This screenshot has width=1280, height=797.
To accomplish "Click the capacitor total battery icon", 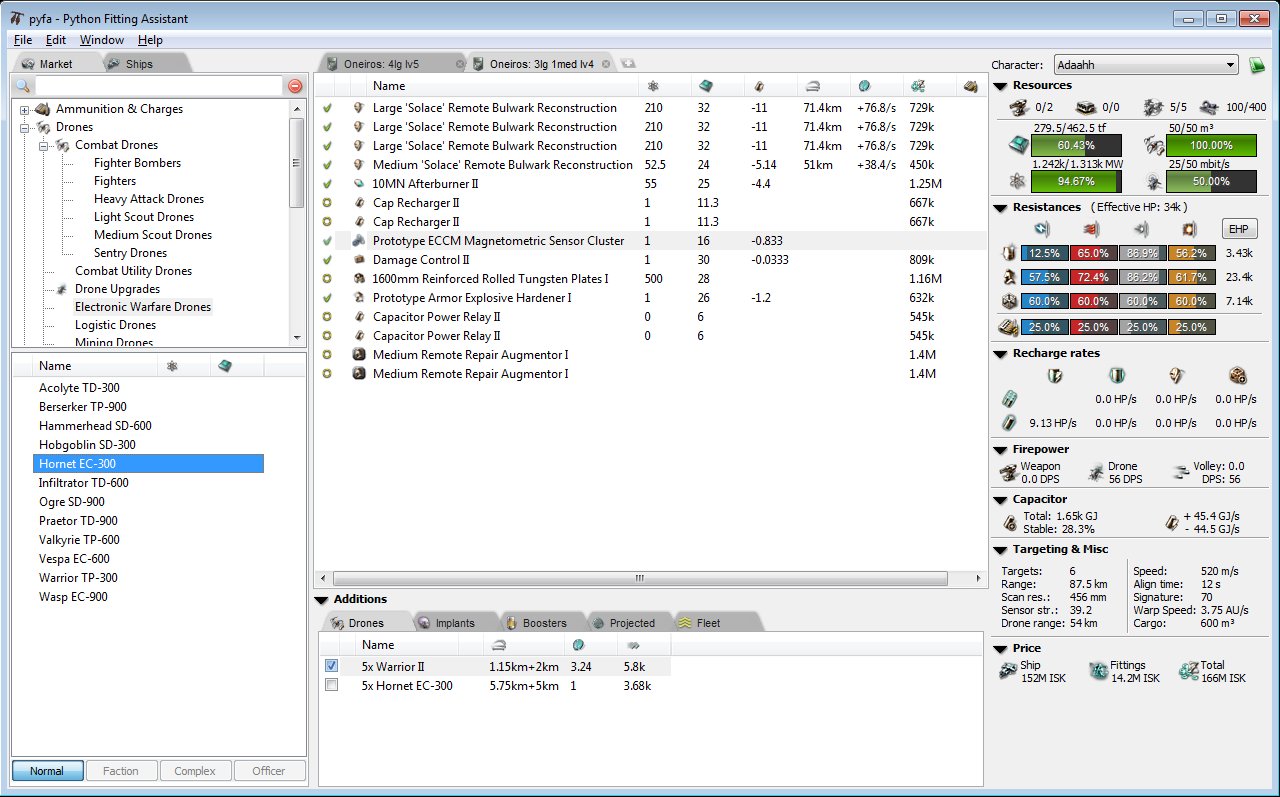I will 1011,522.
